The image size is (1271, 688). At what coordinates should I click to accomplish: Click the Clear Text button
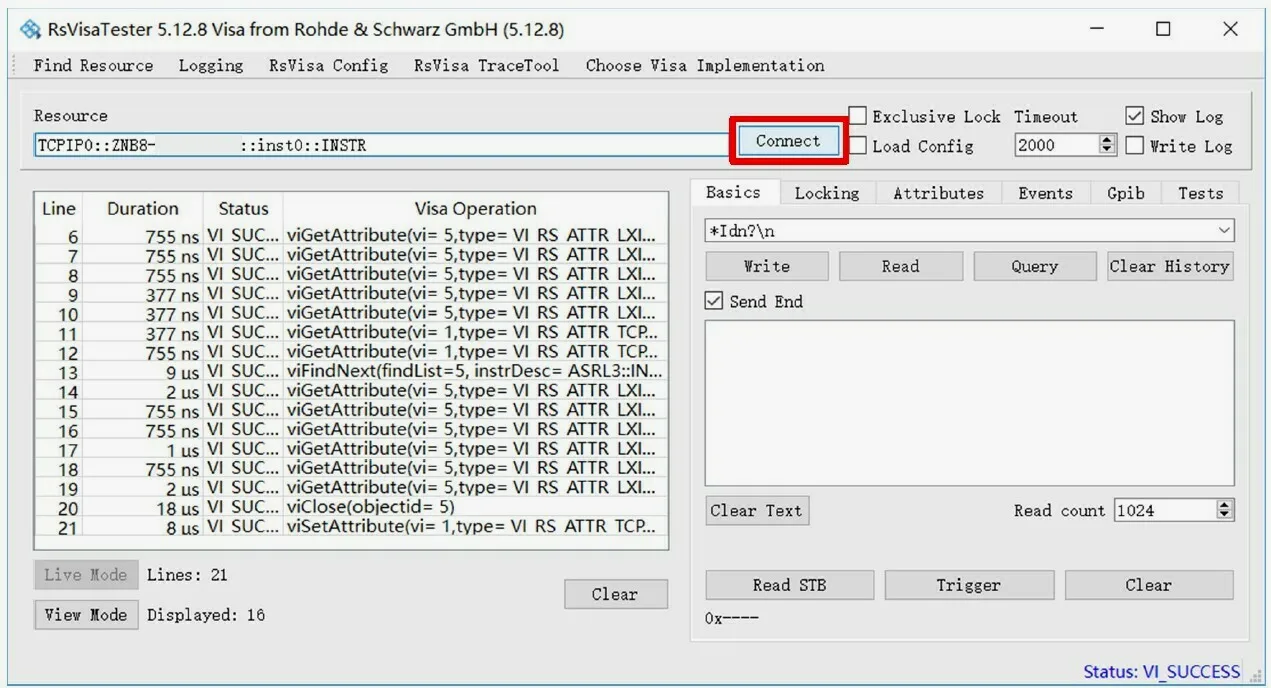(x=757, y=510)
